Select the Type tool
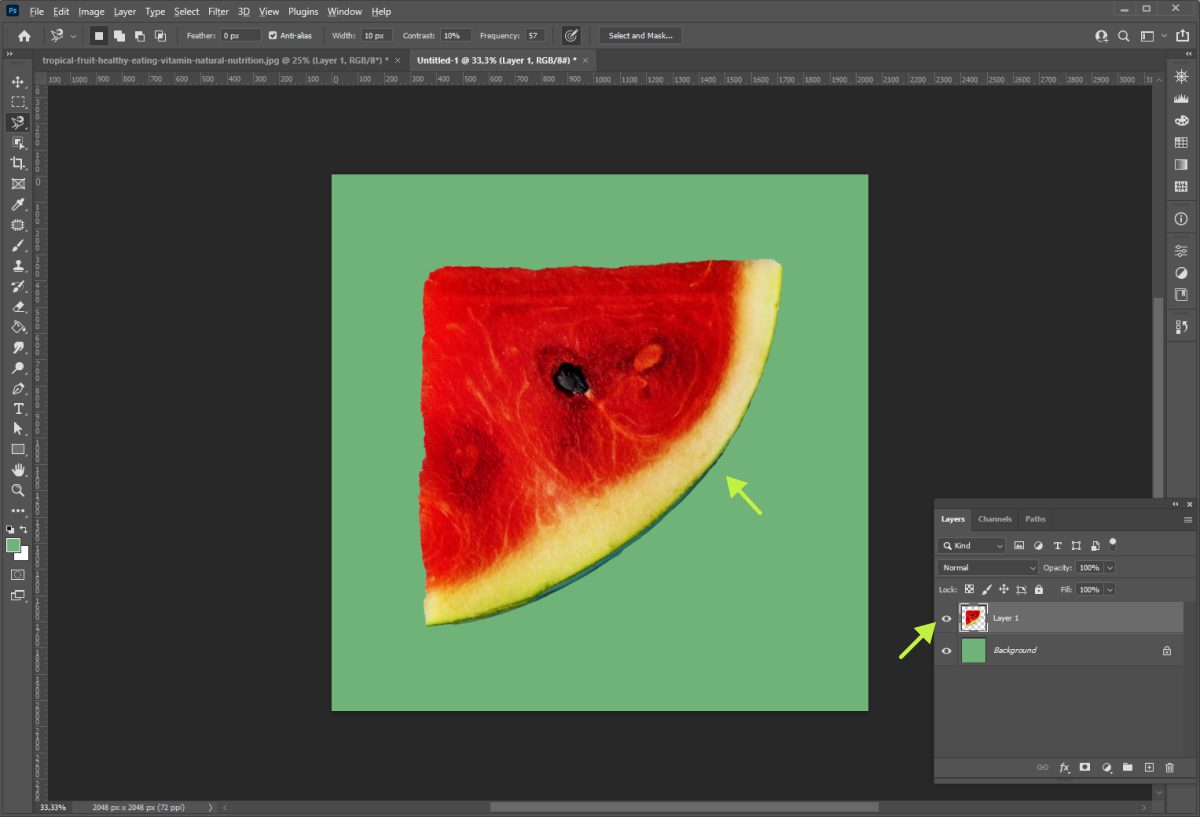The image size is (1200, 817). point(18,409)
